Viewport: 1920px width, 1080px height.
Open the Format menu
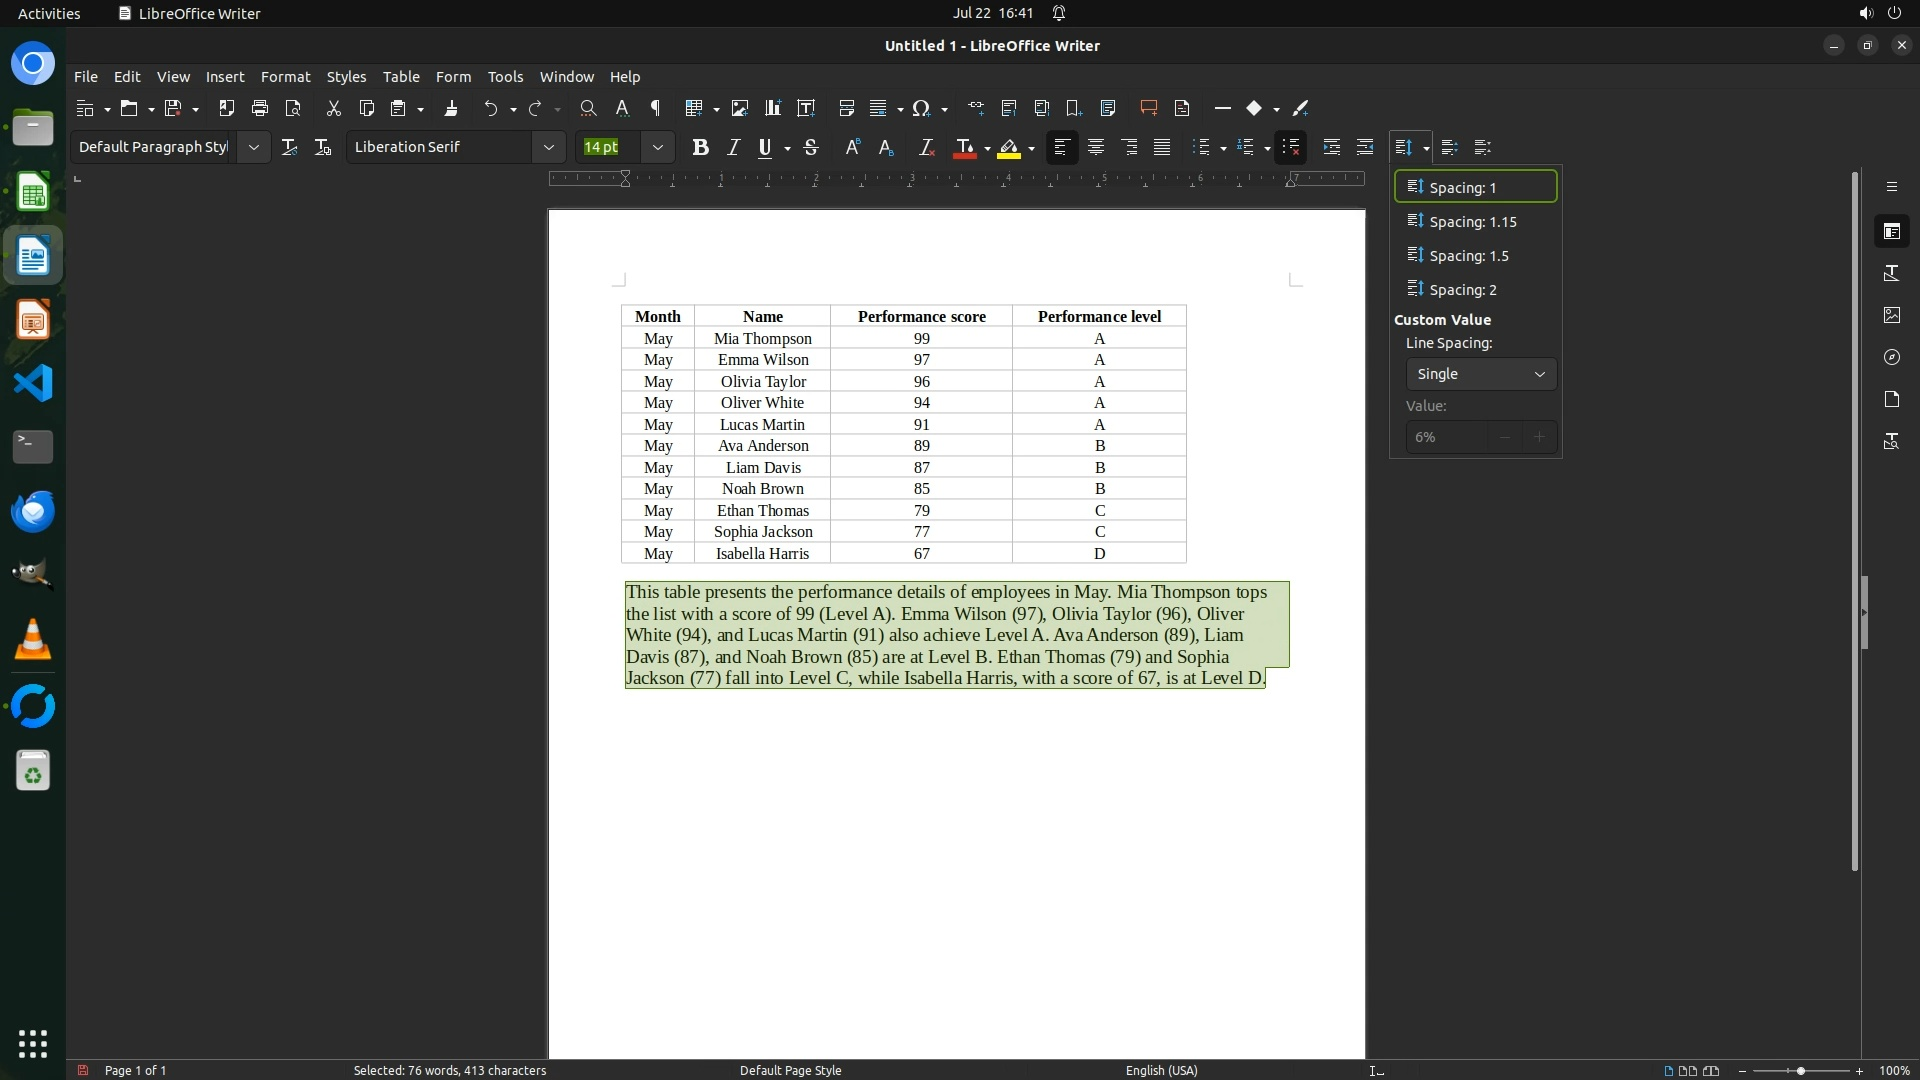285,77
